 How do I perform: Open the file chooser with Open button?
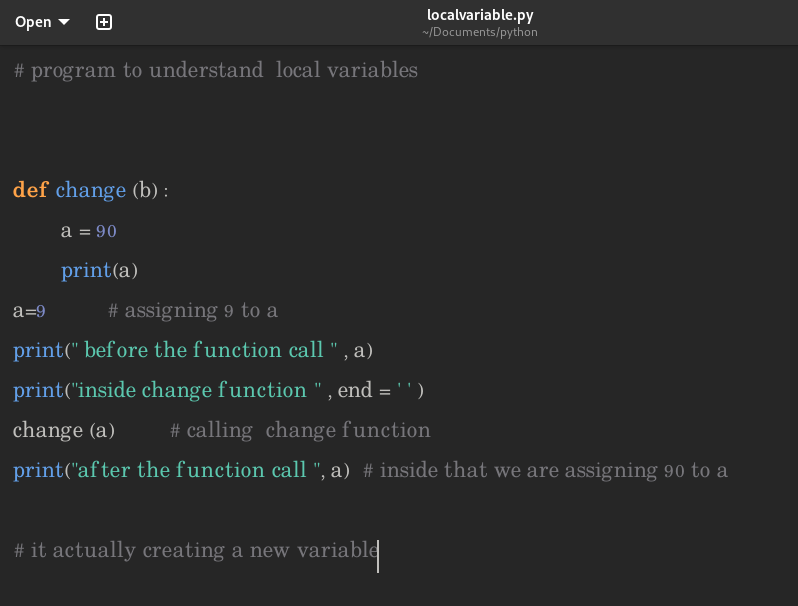(x=33, y=22)
